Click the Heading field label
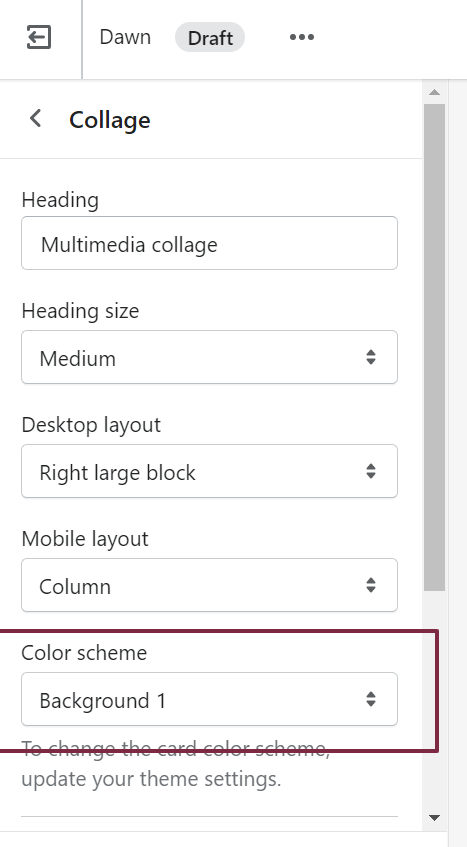The width and height of the screenshot is (467, 847). pos(60,200)
